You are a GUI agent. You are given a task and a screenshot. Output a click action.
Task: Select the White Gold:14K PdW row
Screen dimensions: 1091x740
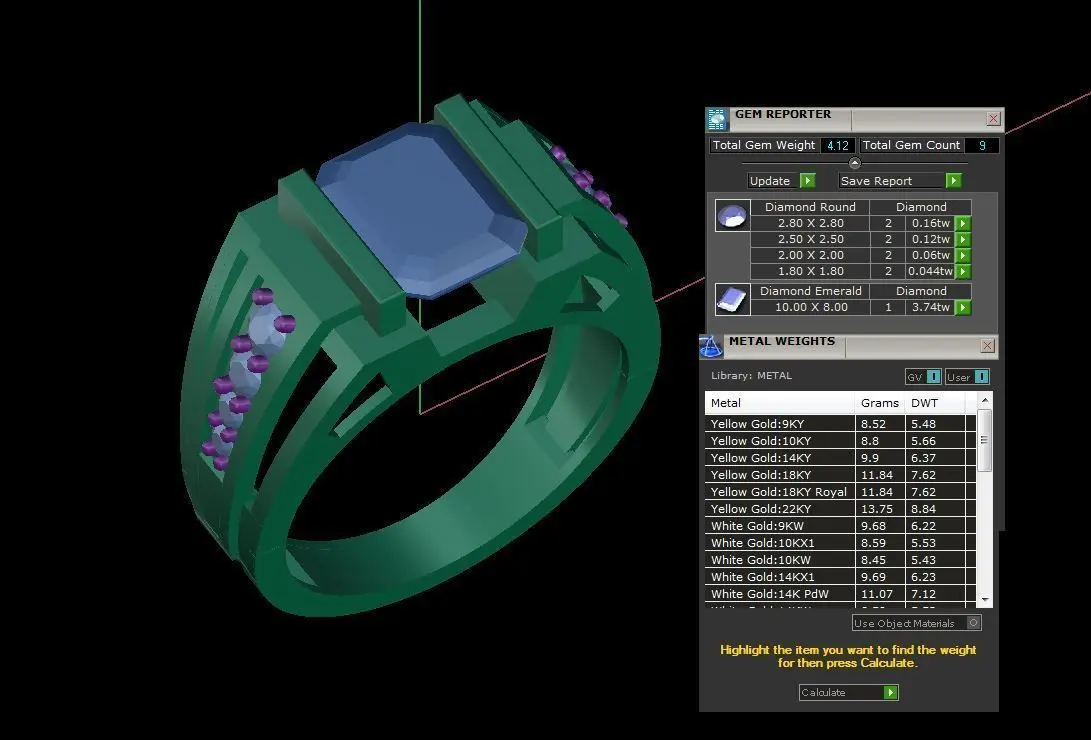pyautogui.click(x=841, y=594)
